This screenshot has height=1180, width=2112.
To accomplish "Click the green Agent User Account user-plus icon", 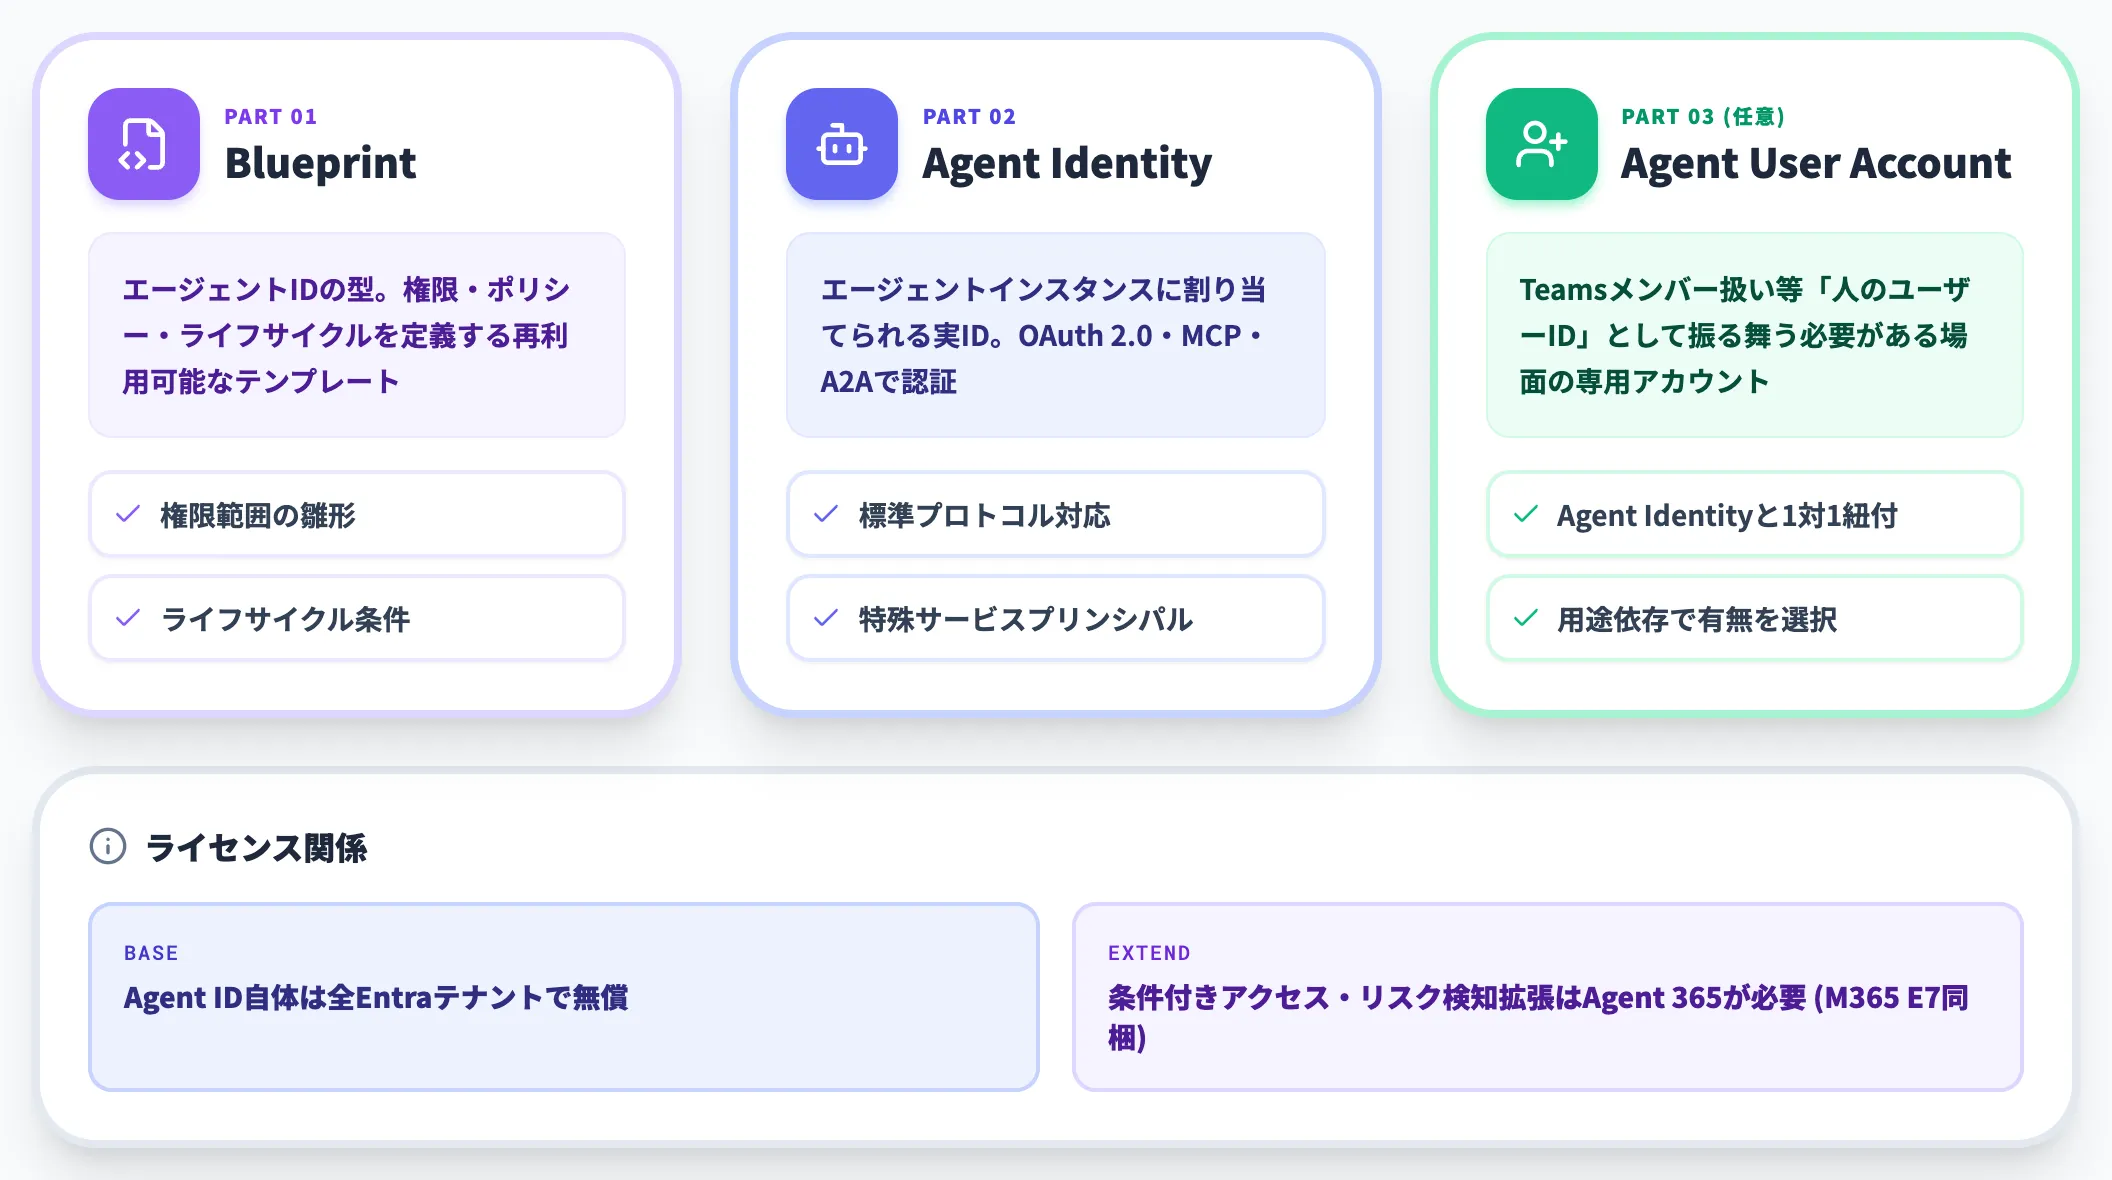I will (x=1542, y=144).
